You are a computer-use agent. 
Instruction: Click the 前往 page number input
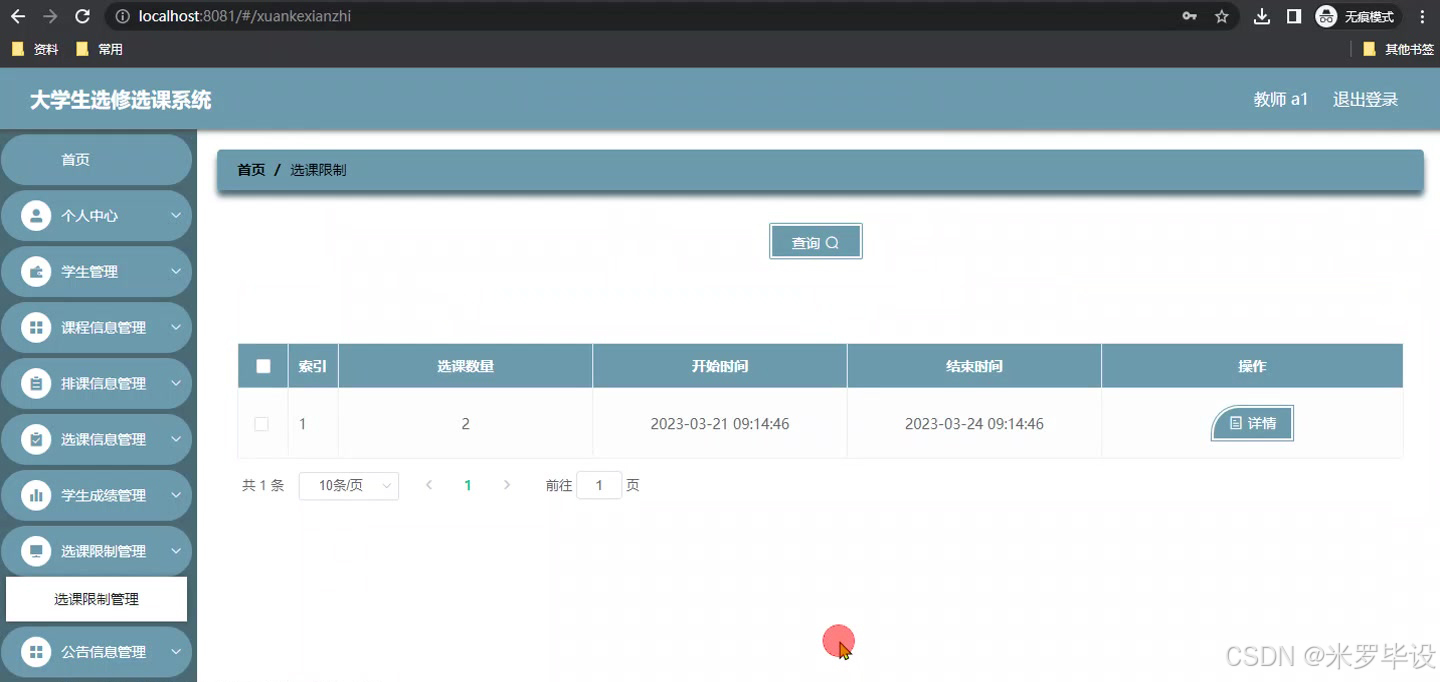pyautogui.click(x=599, y=486)
